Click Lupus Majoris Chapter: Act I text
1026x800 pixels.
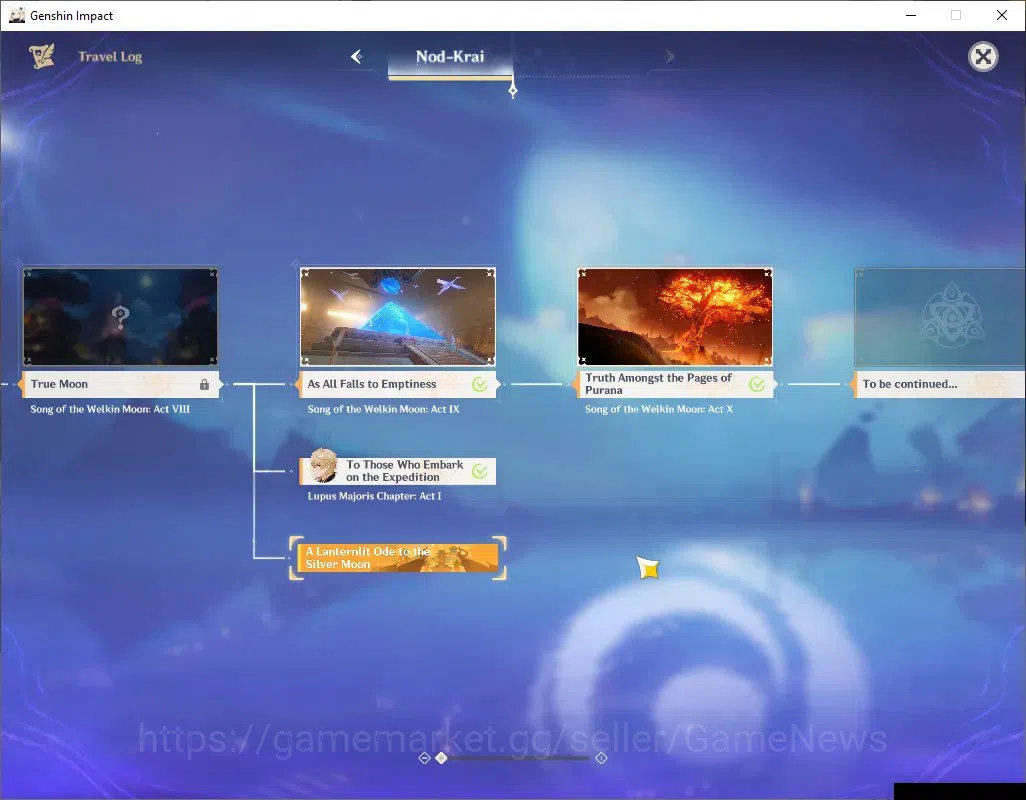pos(374,496)
